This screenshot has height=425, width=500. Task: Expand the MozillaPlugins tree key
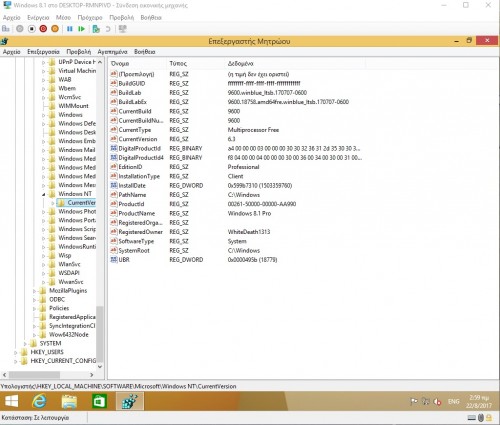(34, 291)
